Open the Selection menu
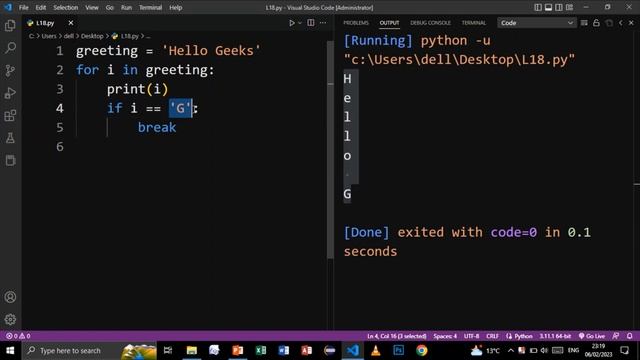The width and height of the screenshot is (640, 360). point(65,7)
